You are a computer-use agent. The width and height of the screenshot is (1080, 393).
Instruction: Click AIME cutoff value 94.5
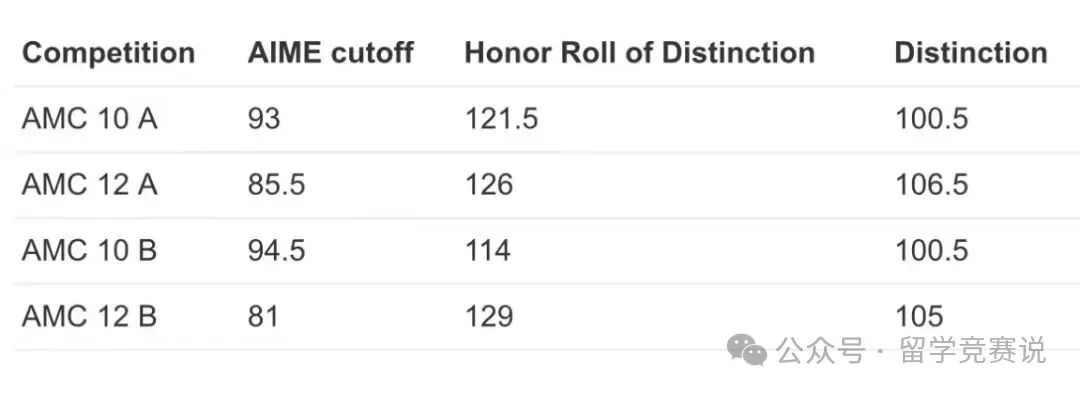click(276, 250)
